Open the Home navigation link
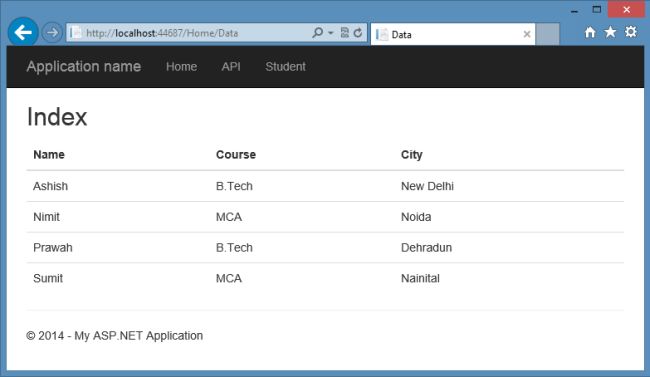650x377 pixels. (x=181, y=66)
